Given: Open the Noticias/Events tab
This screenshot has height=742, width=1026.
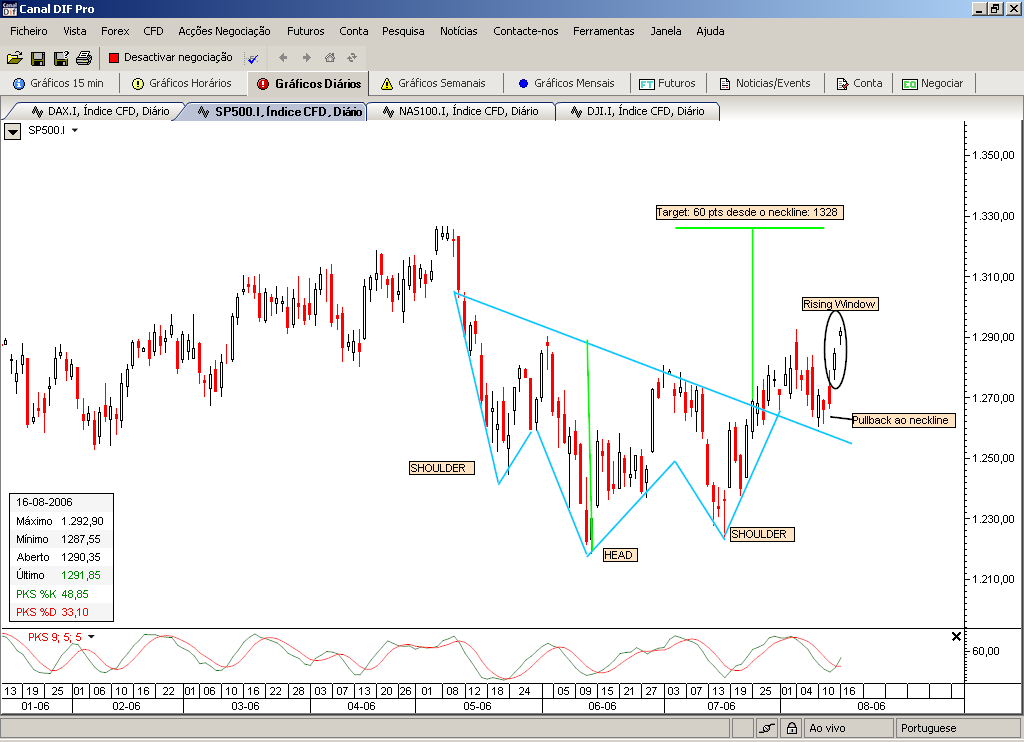Looking at the screenshot, I should point(765,83).
